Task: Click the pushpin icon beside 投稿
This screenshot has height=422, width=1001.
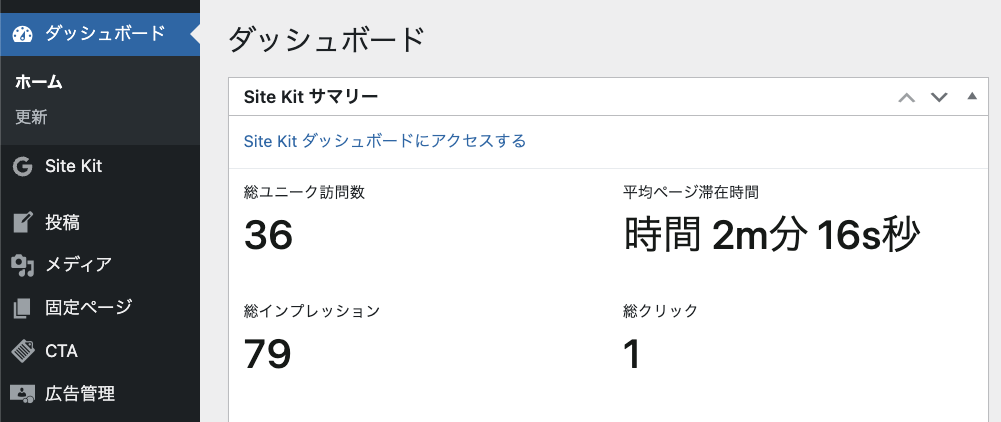Action: click(x=23, y=222)
